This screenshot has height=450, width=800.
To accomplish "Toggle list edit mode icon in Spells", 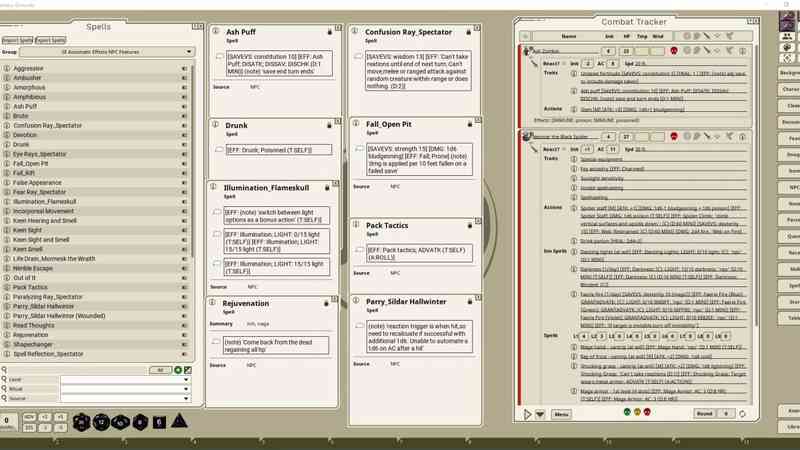I will click(188, 370).
